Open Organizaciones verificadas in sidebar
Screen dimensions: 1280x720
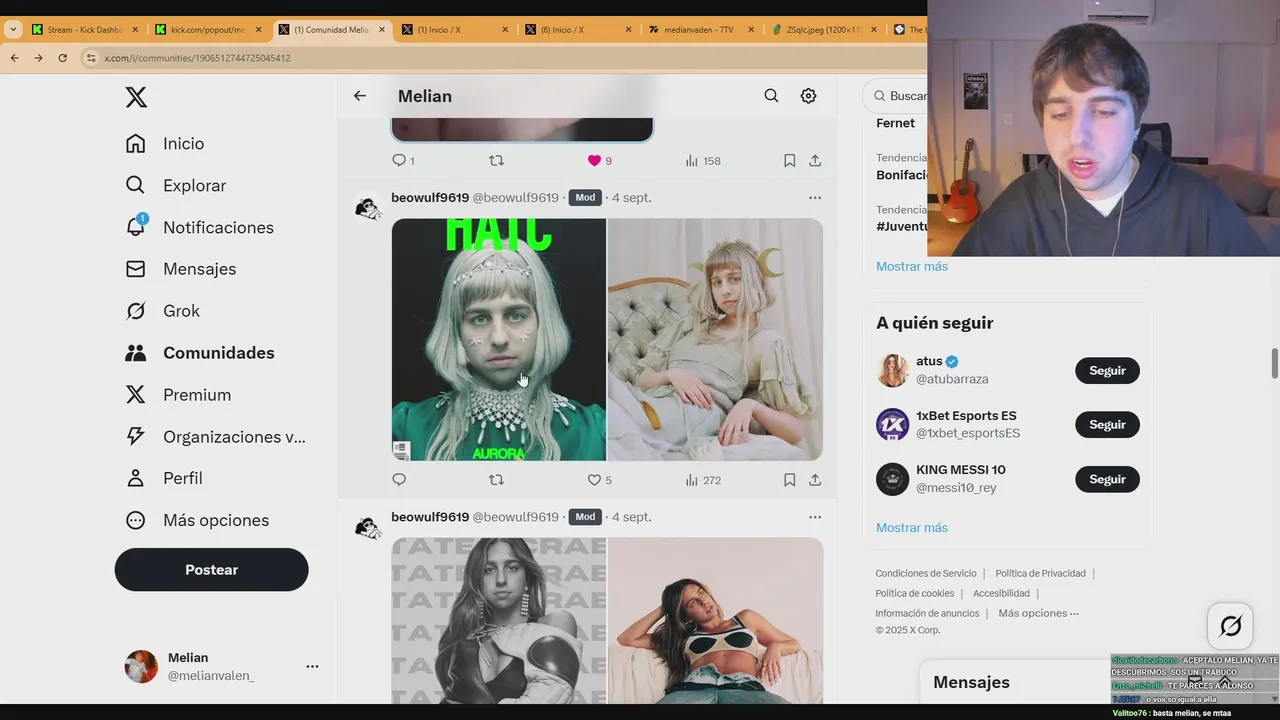(216, 437)
